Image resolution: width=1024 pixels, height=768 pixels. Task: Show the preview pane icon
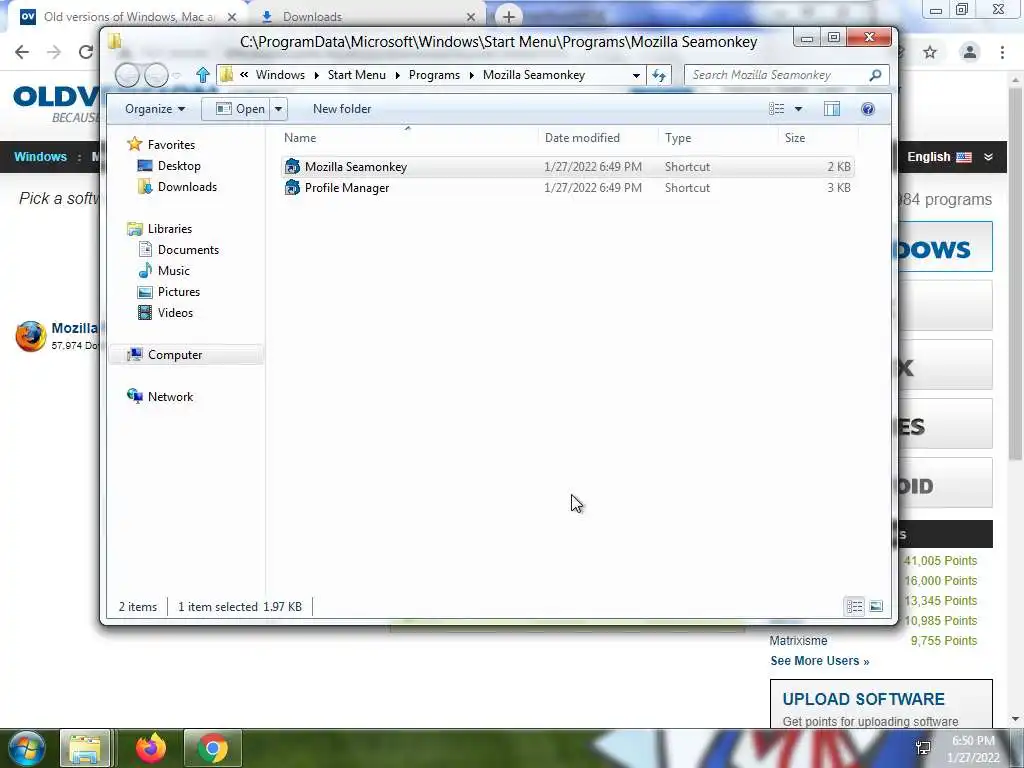pos(831,109)
